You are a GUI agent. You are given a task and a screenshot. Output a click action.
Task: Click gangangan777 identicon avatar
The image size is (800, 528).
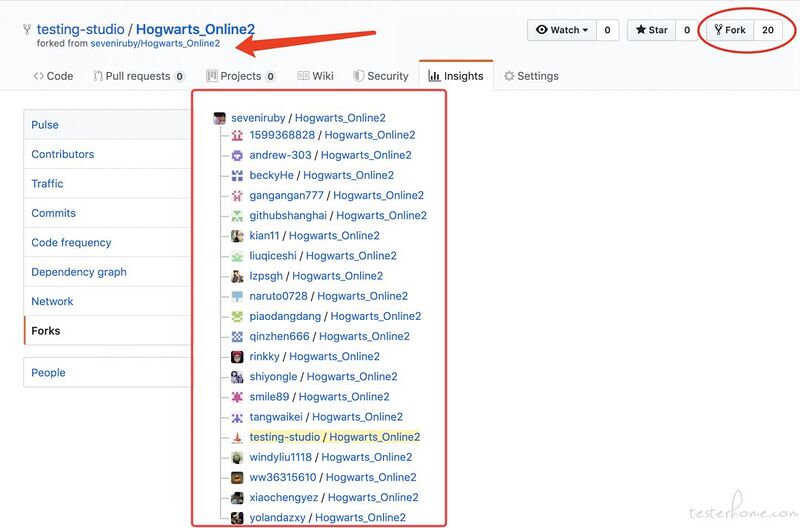click(237, 195)
